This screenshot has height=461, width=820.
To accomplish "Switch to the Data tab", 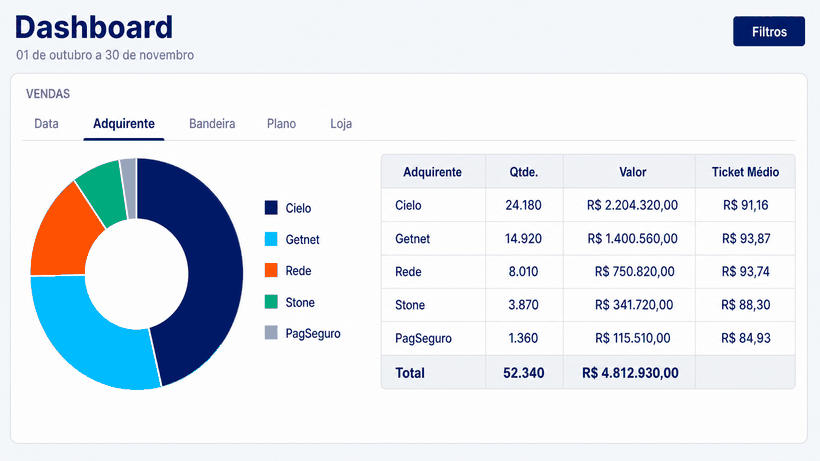I will (x=46, y=124).
